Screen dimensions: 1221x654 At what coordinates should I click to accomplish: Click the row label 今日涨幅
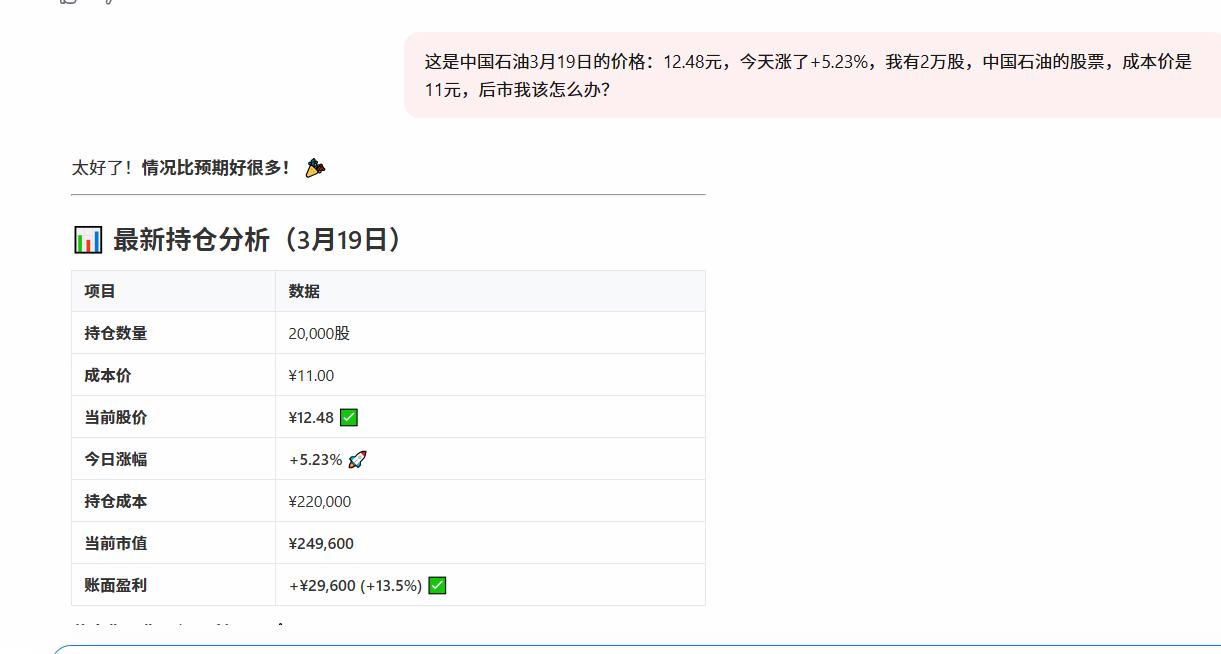click(x=115, y=459)
